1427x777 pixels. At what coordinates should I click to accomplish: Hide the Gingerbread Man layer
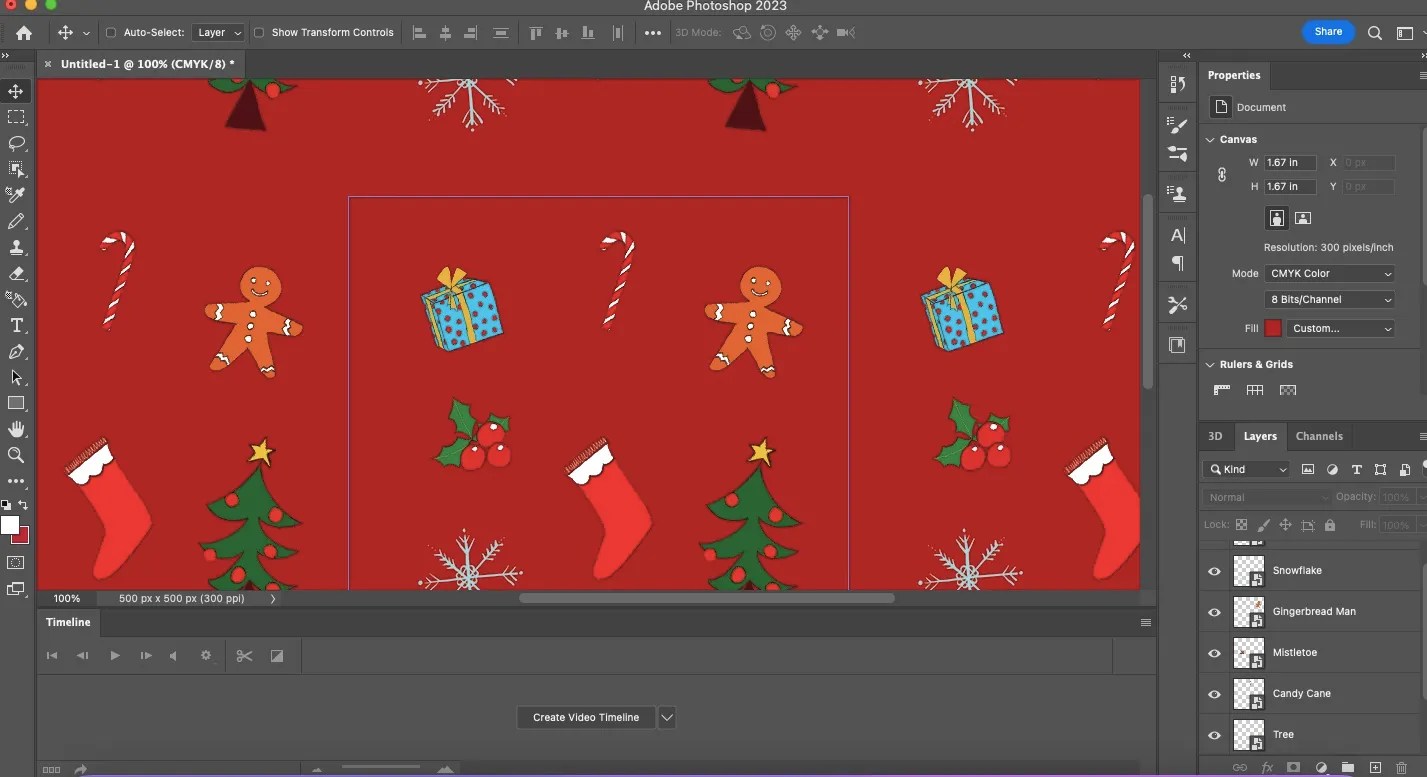coord(1214,612)
